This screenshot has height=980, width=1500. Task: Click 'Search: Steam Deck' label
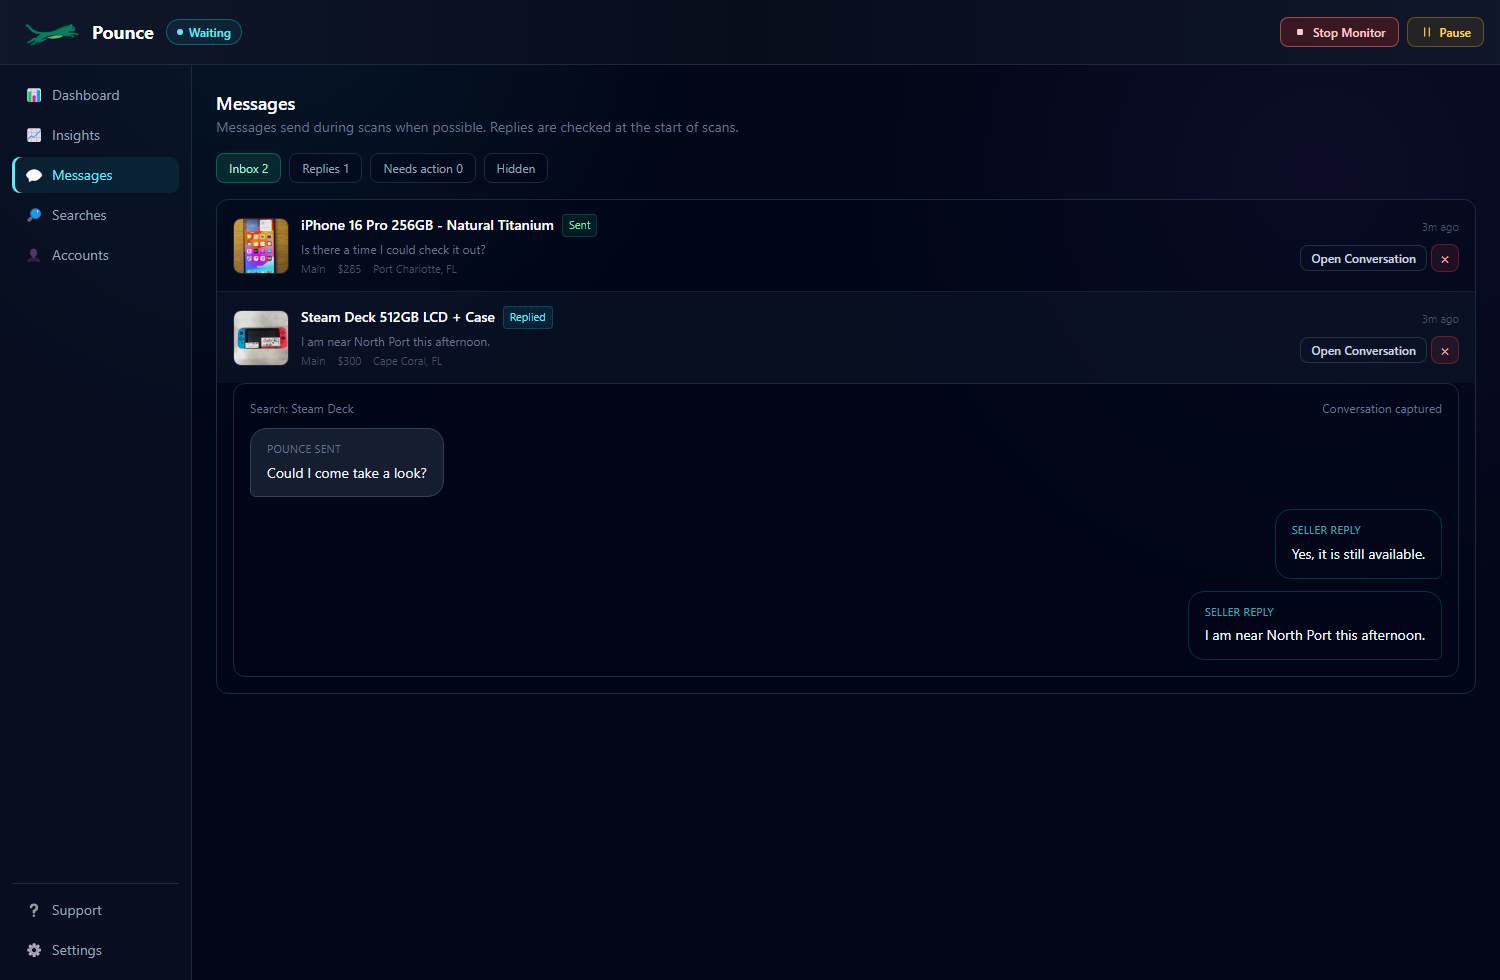pyautogui.click(x=302, y=409)
